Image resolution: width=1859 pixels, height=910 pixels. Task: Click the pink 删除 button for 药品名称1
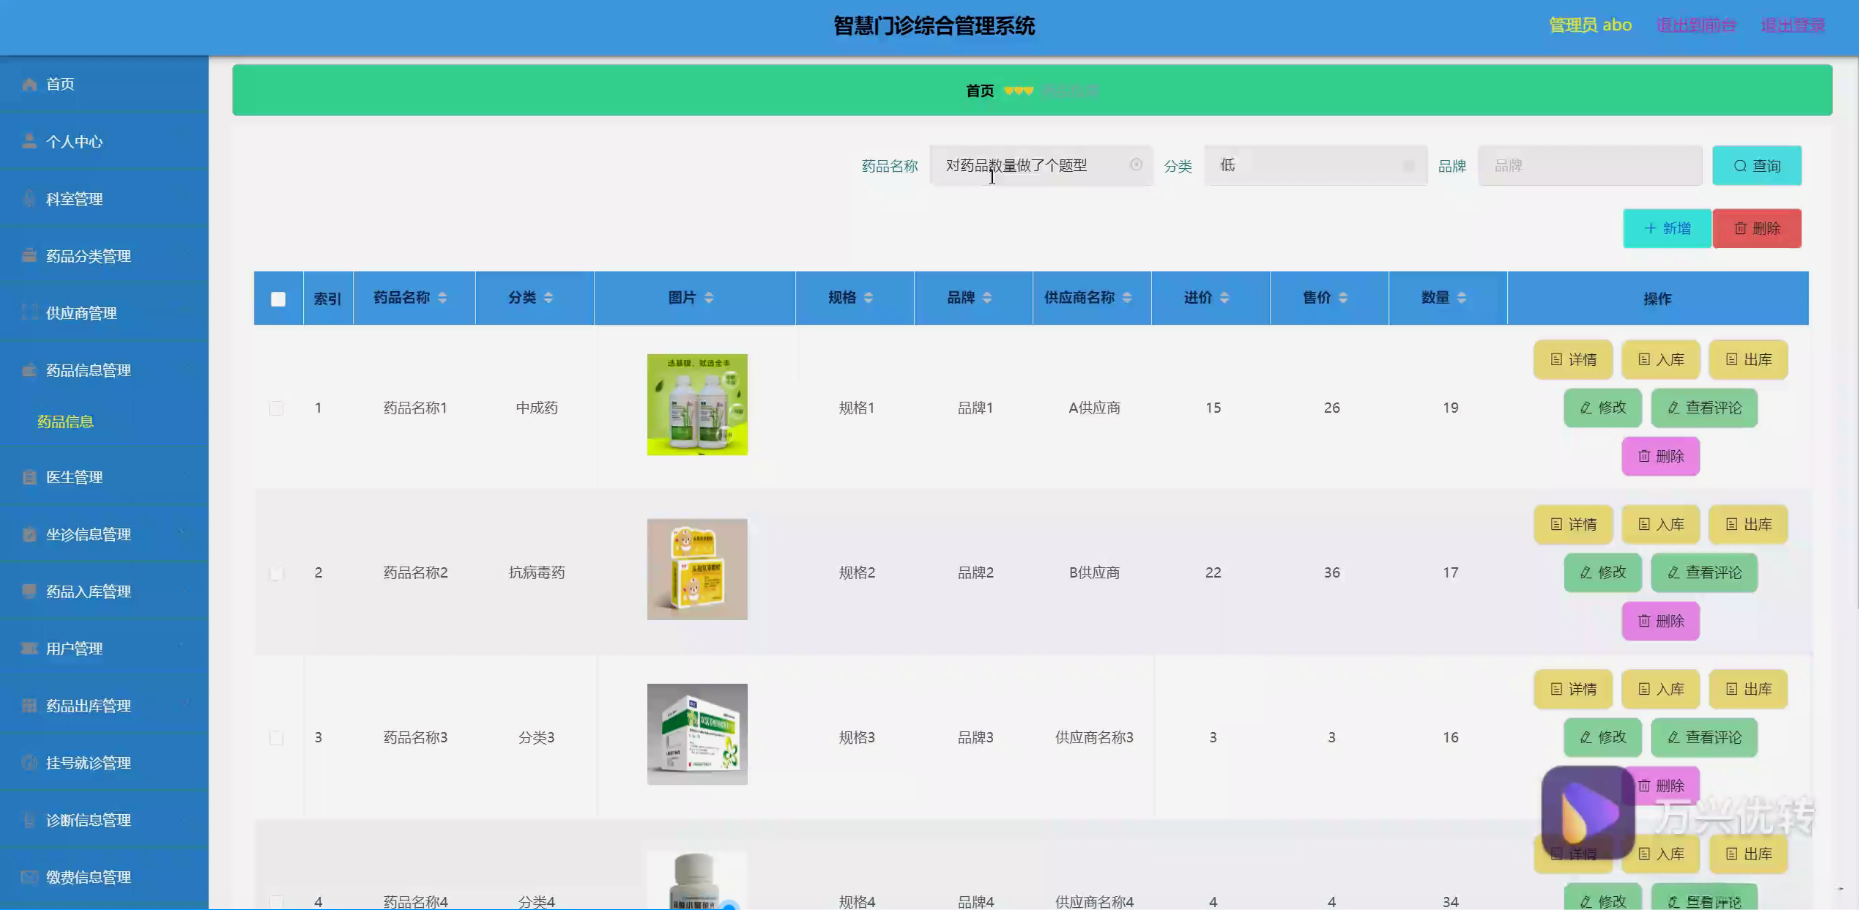(1661, 456)
